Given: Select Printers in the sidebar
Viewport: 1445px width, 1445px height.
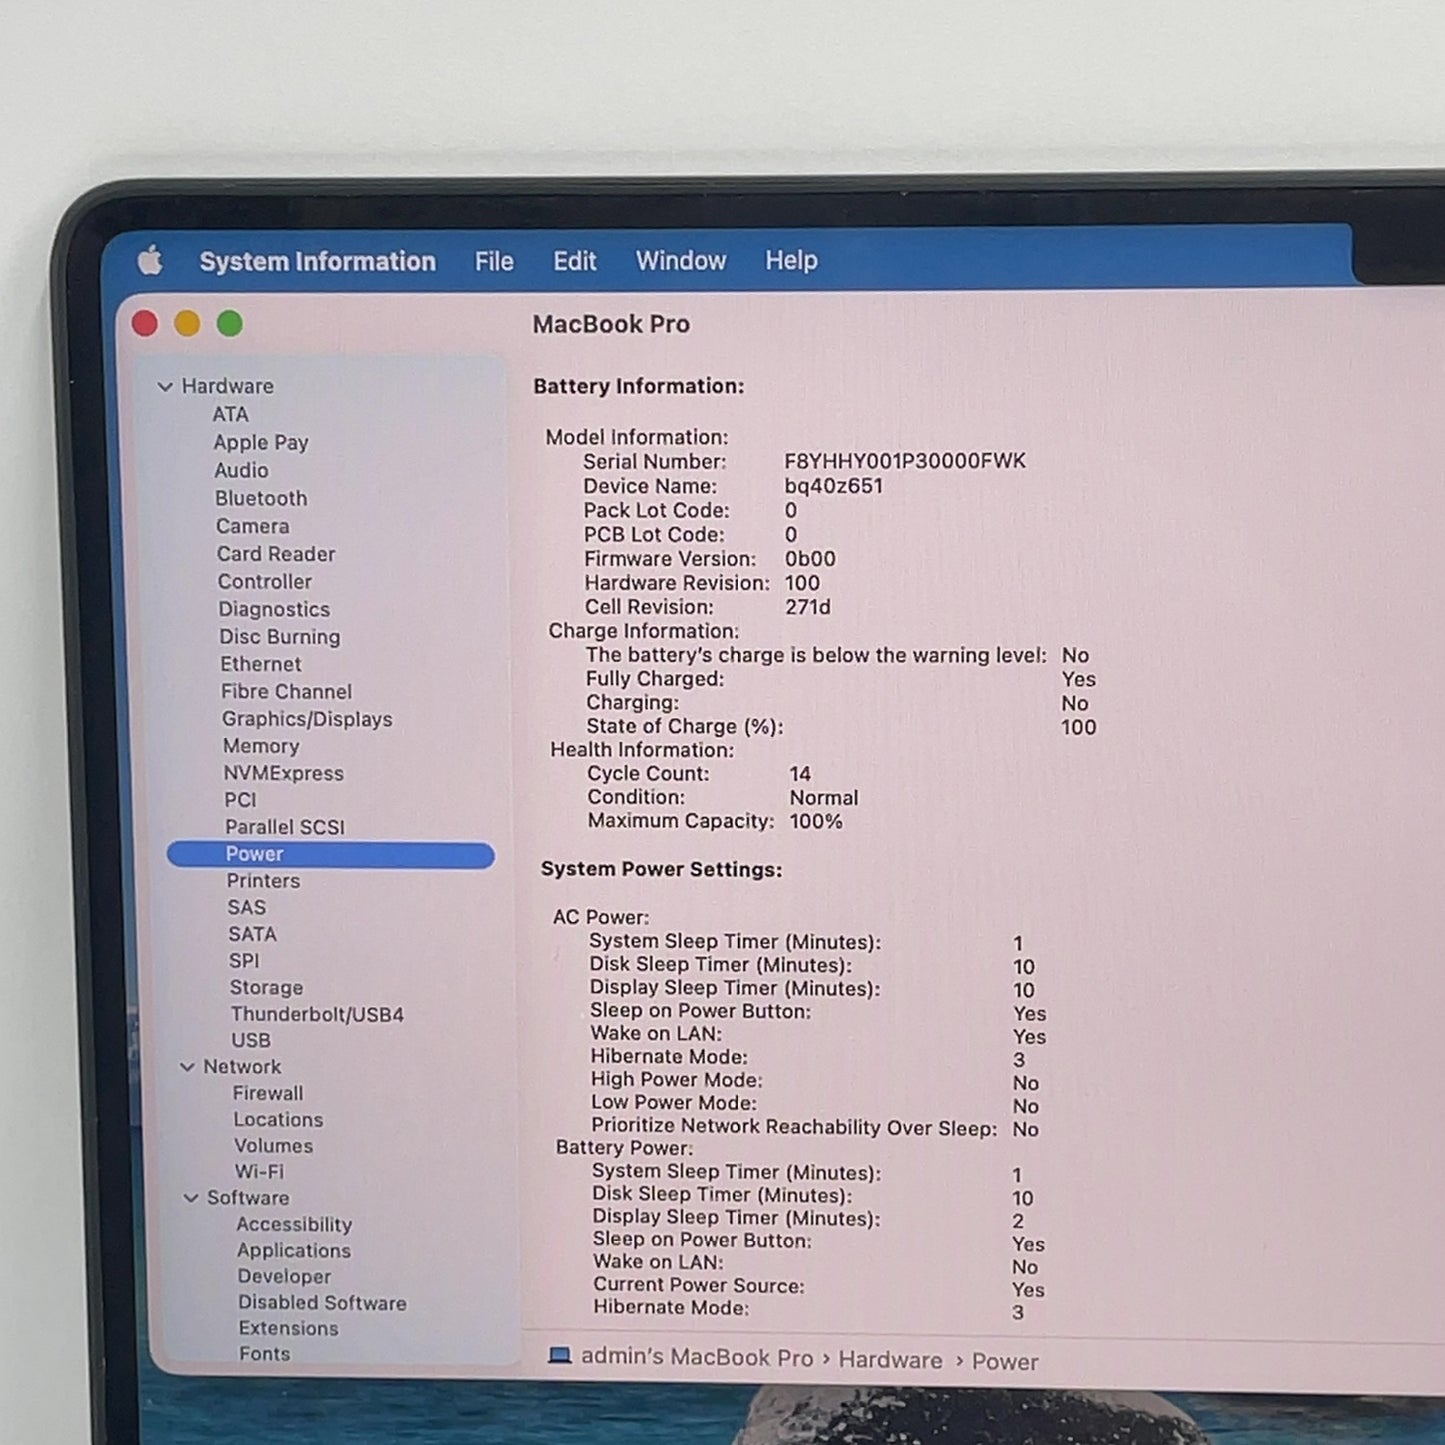Looking at the screenshot, I should (x=263, y=881).
